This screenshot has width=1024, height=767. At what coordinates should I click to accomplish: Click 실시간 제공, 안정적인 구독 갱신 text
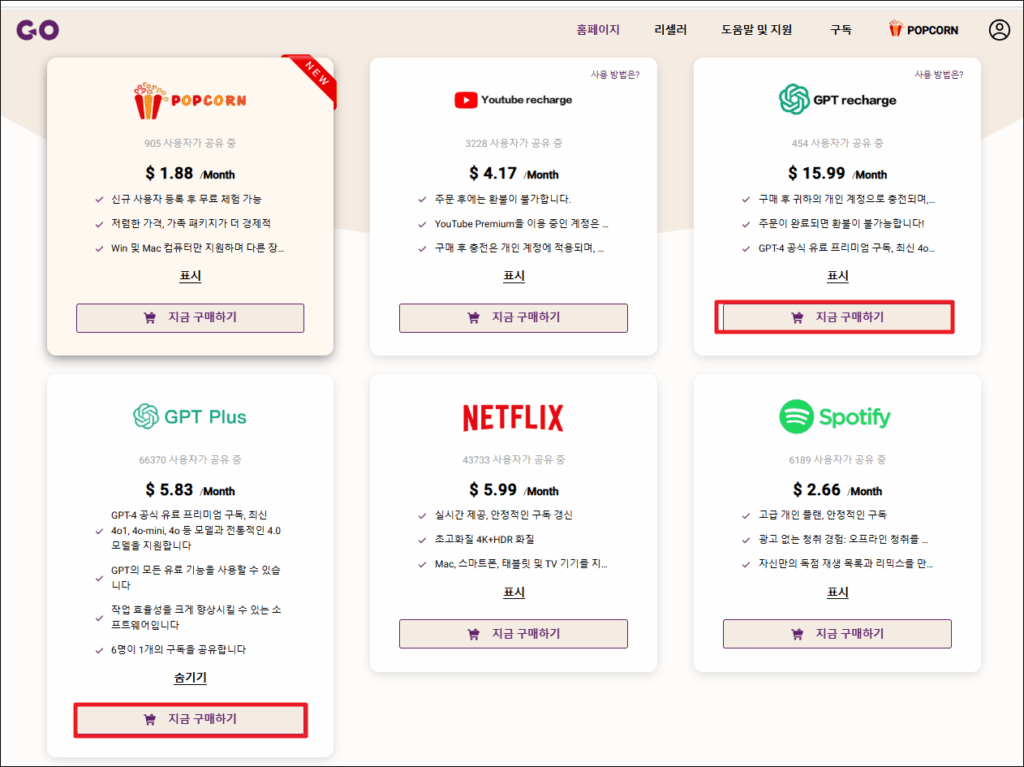pos(504,515)
